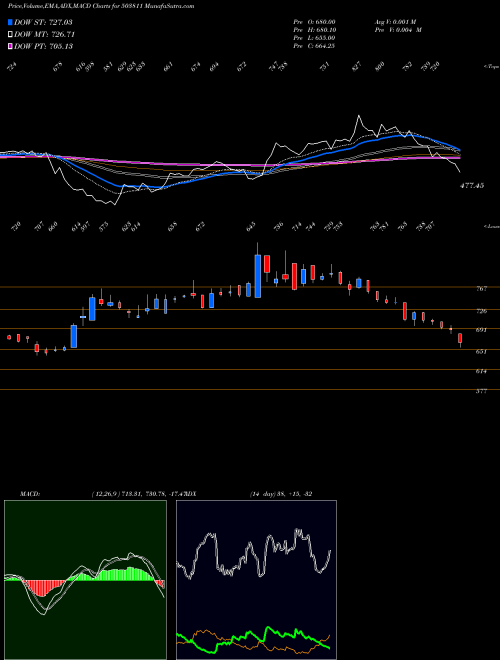Viewport: 500px width, 660px height.
Task: Click the highest peak of white price line
Action: (359, 115)
